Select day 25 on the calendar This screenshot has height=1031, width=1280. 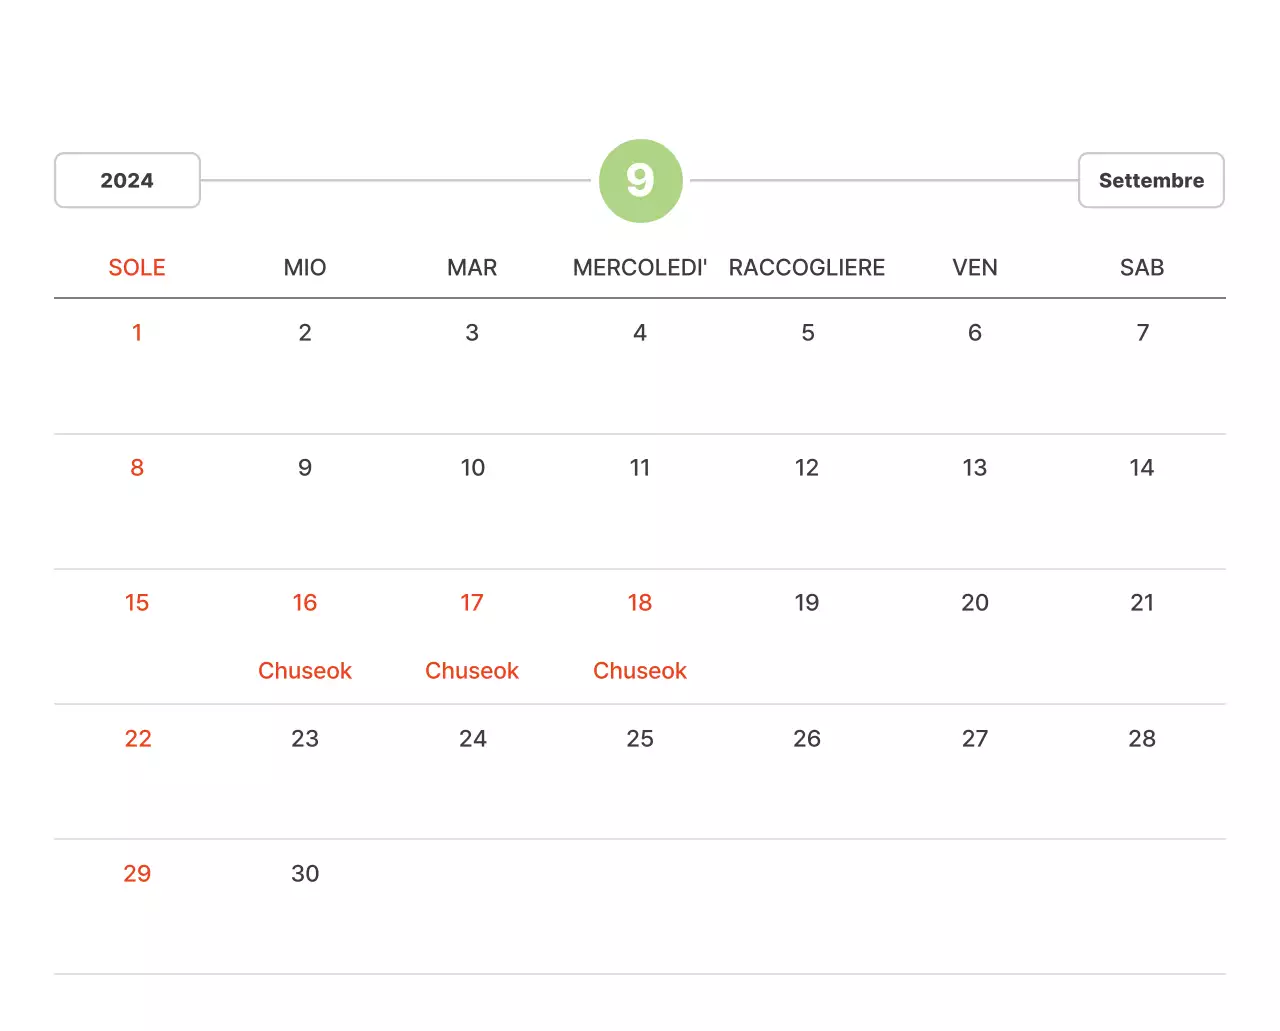tap(640, 738)
